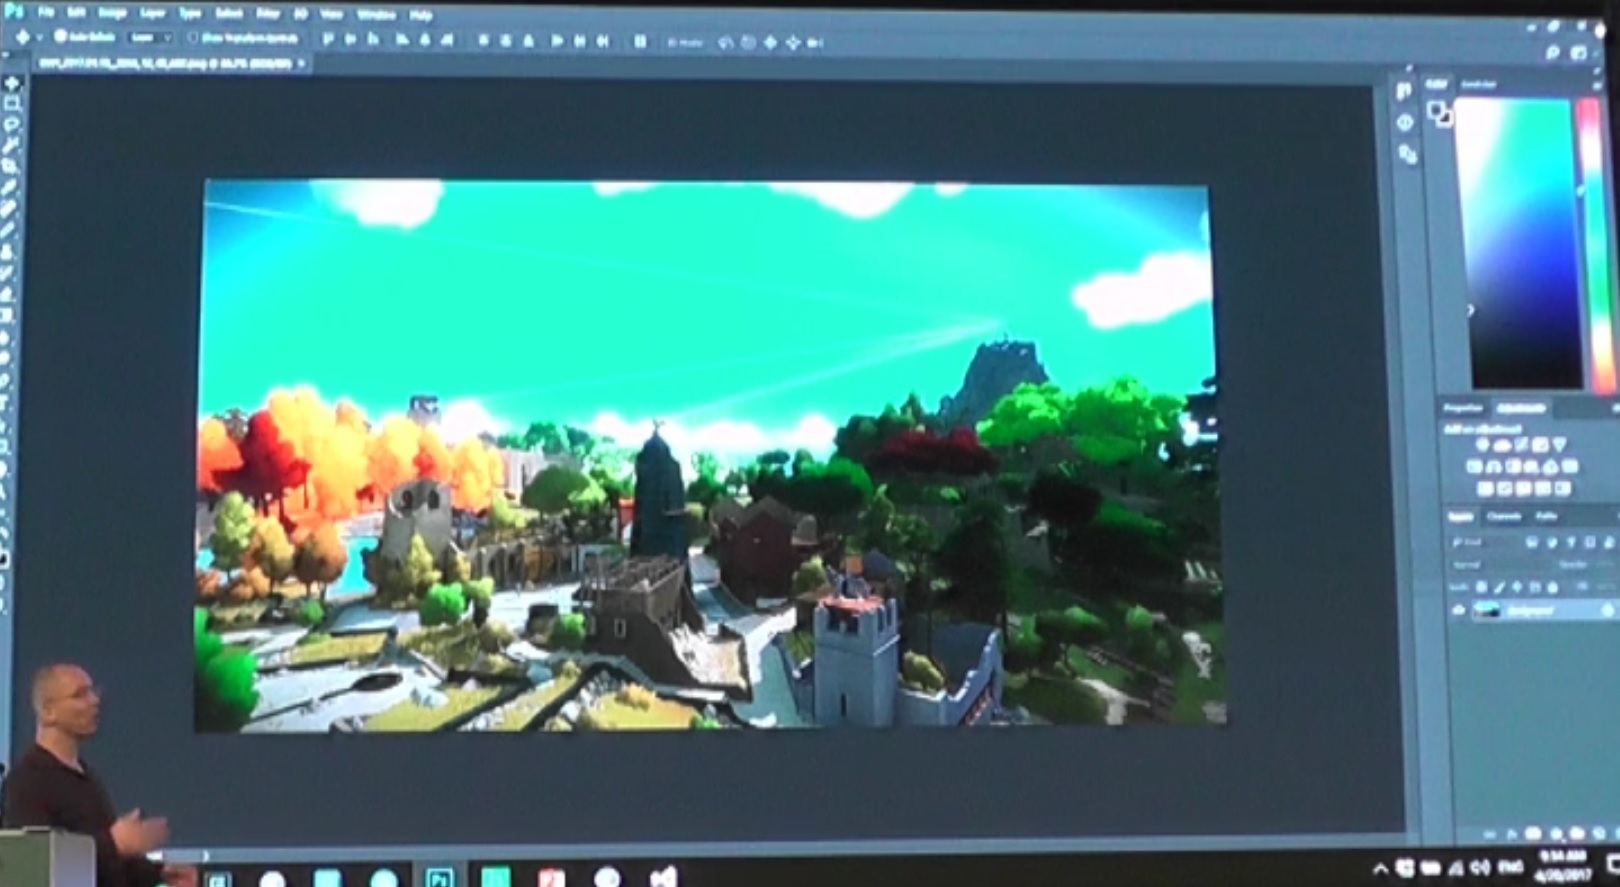Screen dimensions: 1620x887
Task: Hide the Background layer eye icon
Action: click(x=1459, y=610)
